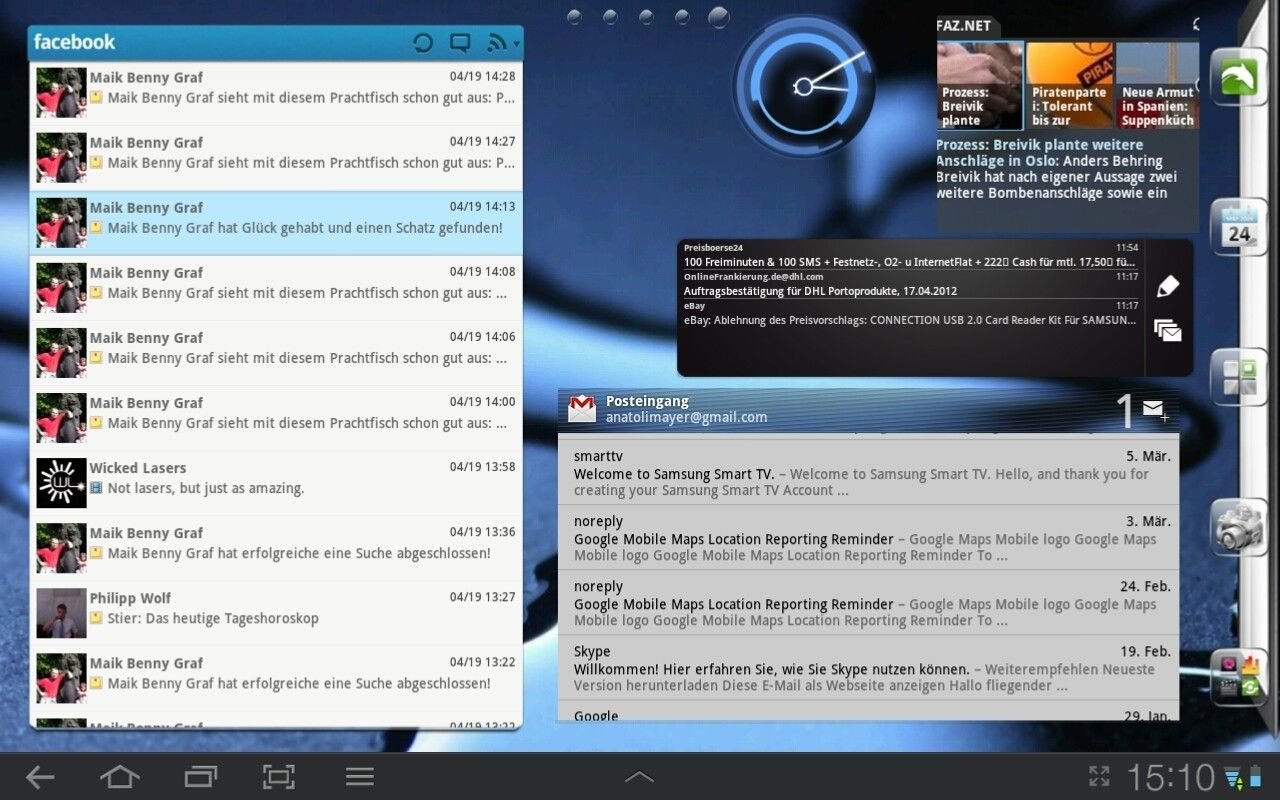
Task: Open Maik Benny Graf post from 14:08
Action: 276,288
